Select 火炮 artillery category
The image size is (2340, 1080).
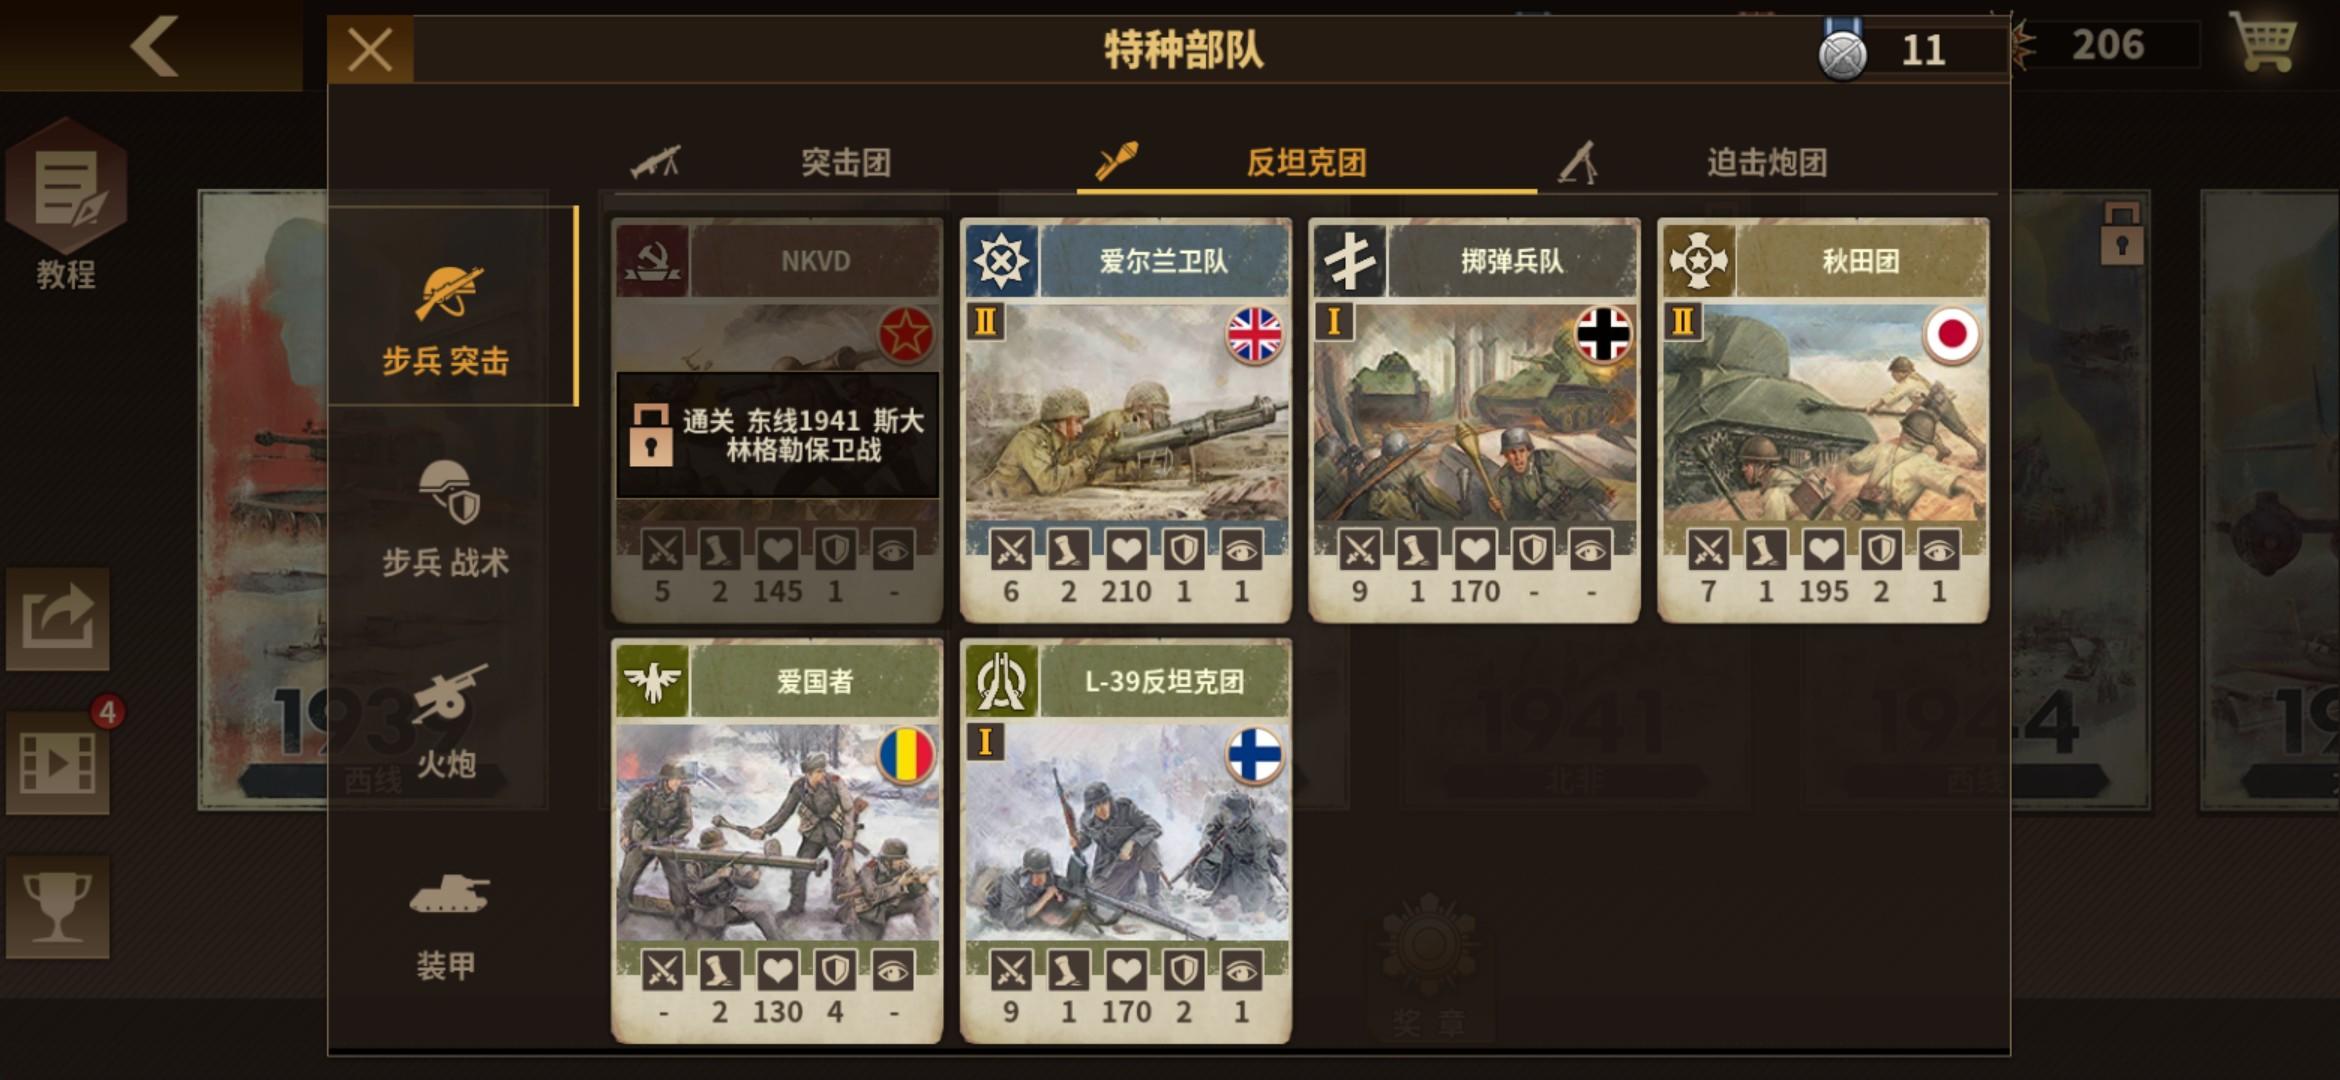pyautogui.click(x=446, y=722)
